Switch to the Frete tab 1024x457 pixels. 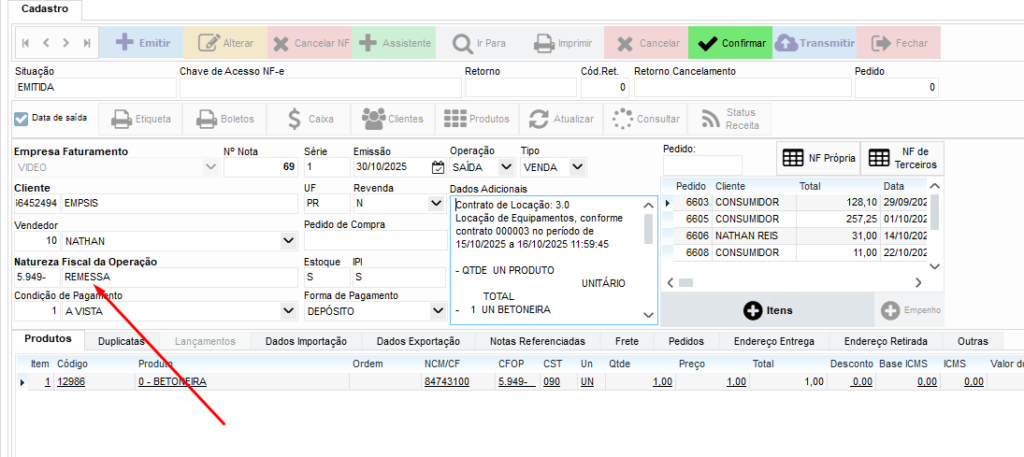tap(627, 341)
